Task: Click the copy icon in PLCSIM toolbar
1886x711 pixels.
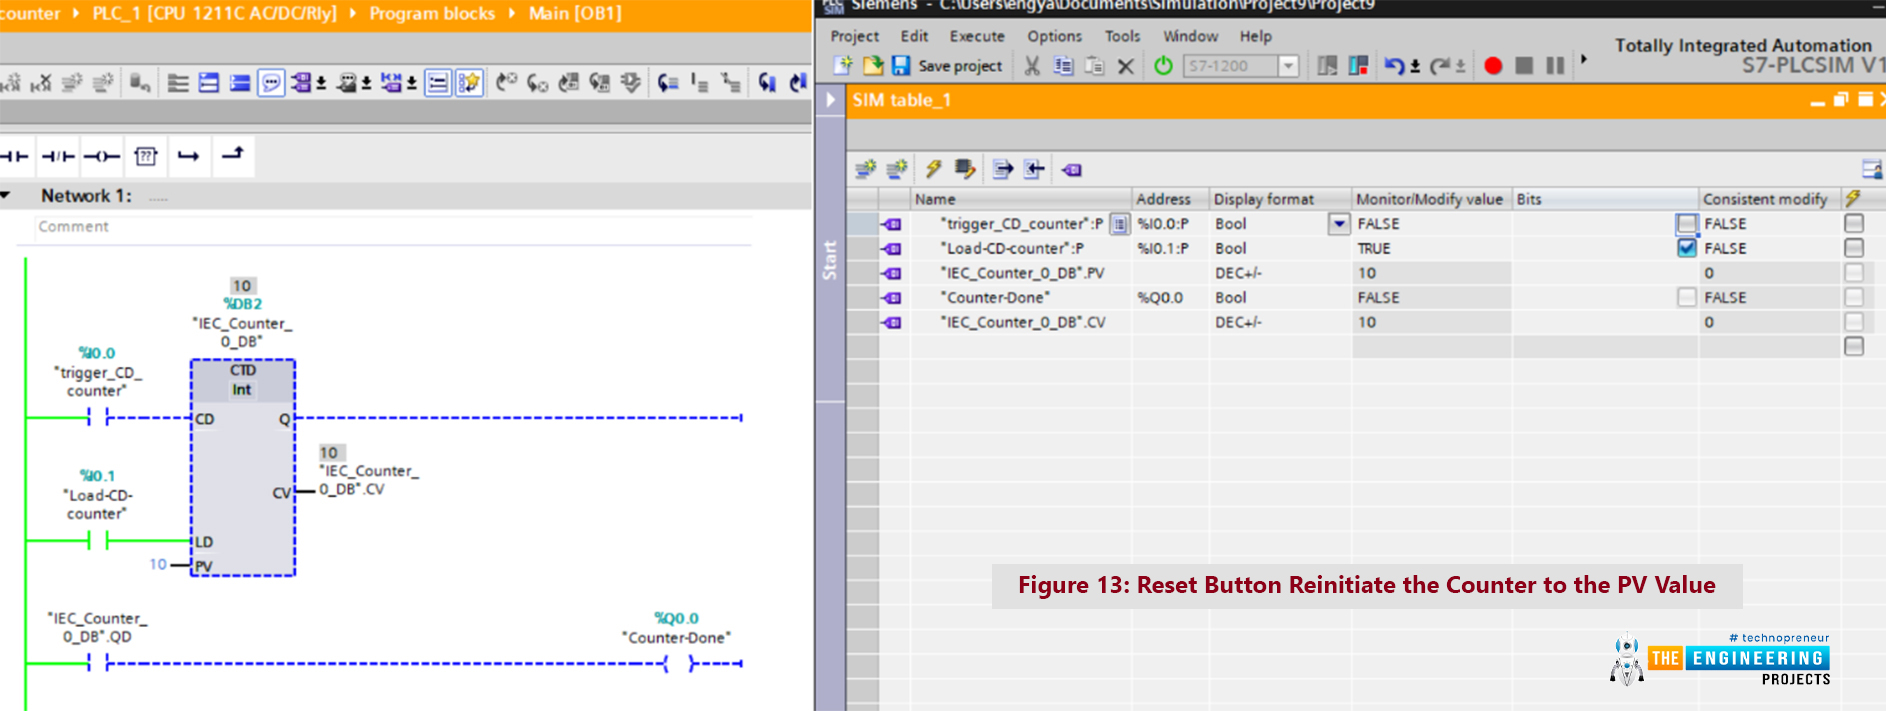Action: [1063, 66]
